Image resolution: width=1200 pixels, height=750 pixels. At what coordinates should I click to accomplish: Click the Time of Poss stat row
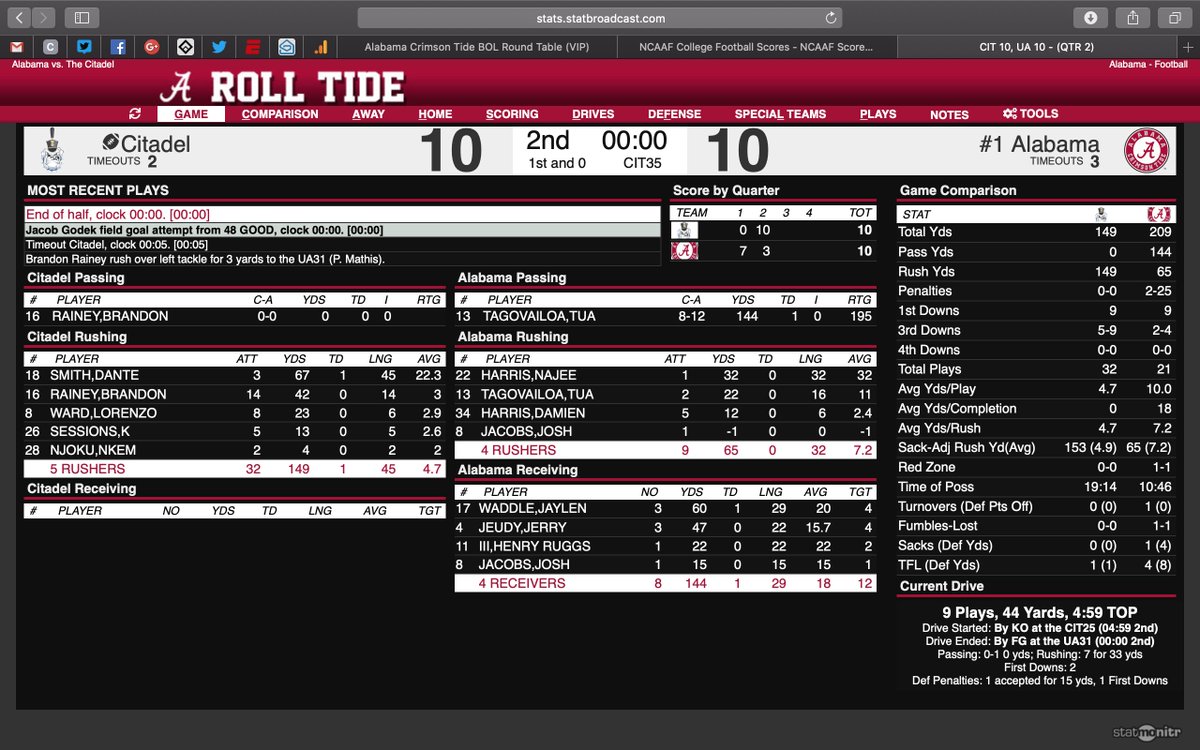(1037, 486)
